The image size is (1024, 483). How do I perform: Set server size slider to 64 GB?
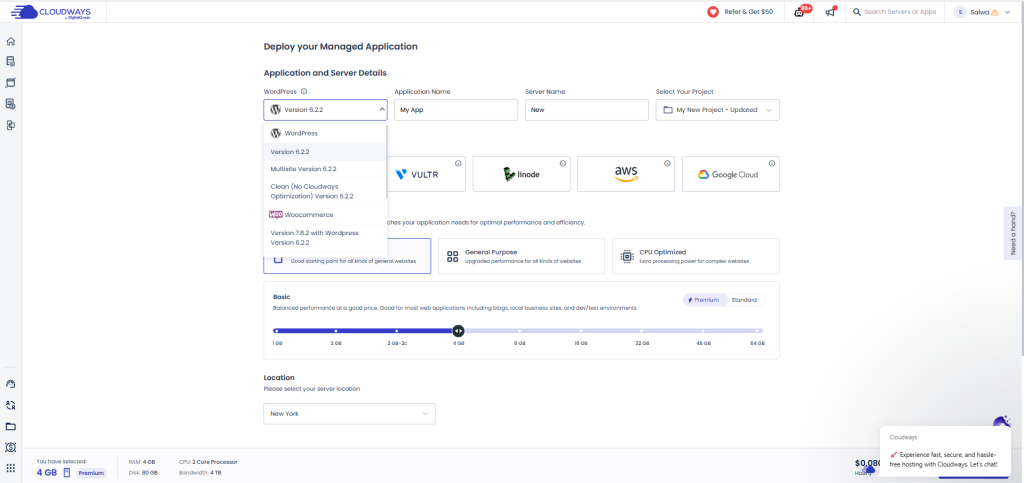(758, 331)
